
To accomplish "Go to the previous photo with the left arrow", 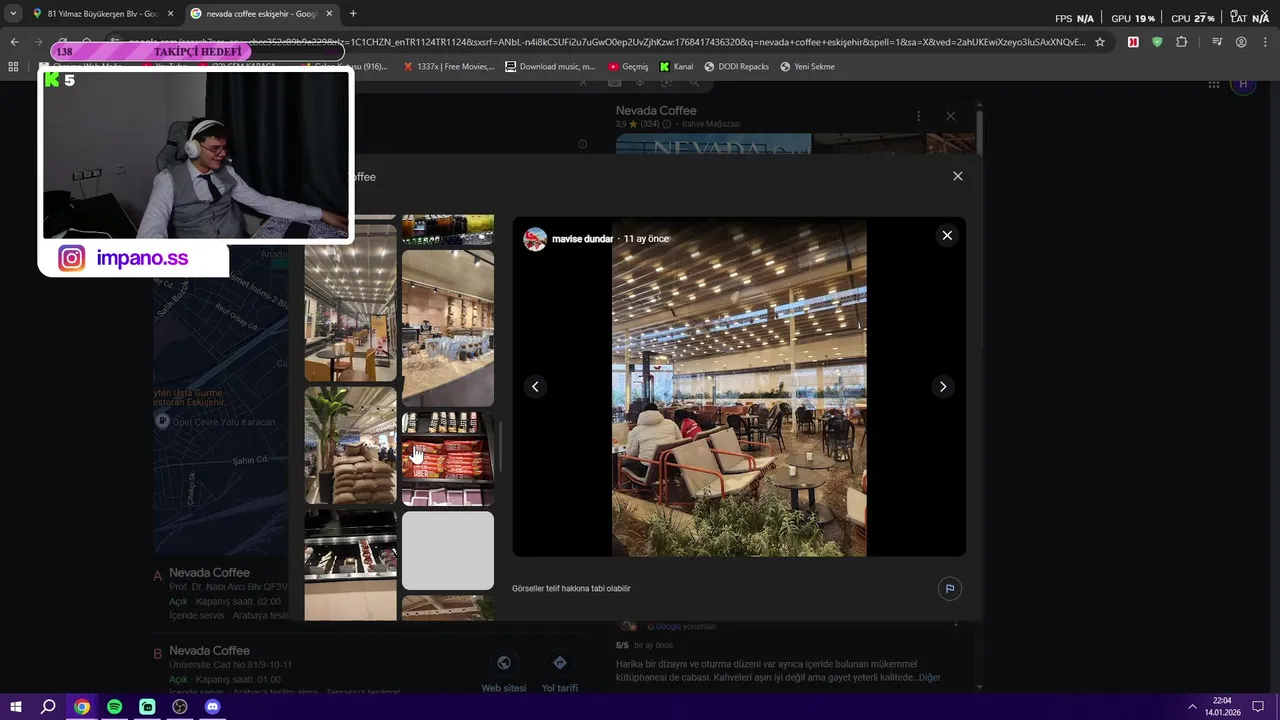I will [x=535, y=387].
